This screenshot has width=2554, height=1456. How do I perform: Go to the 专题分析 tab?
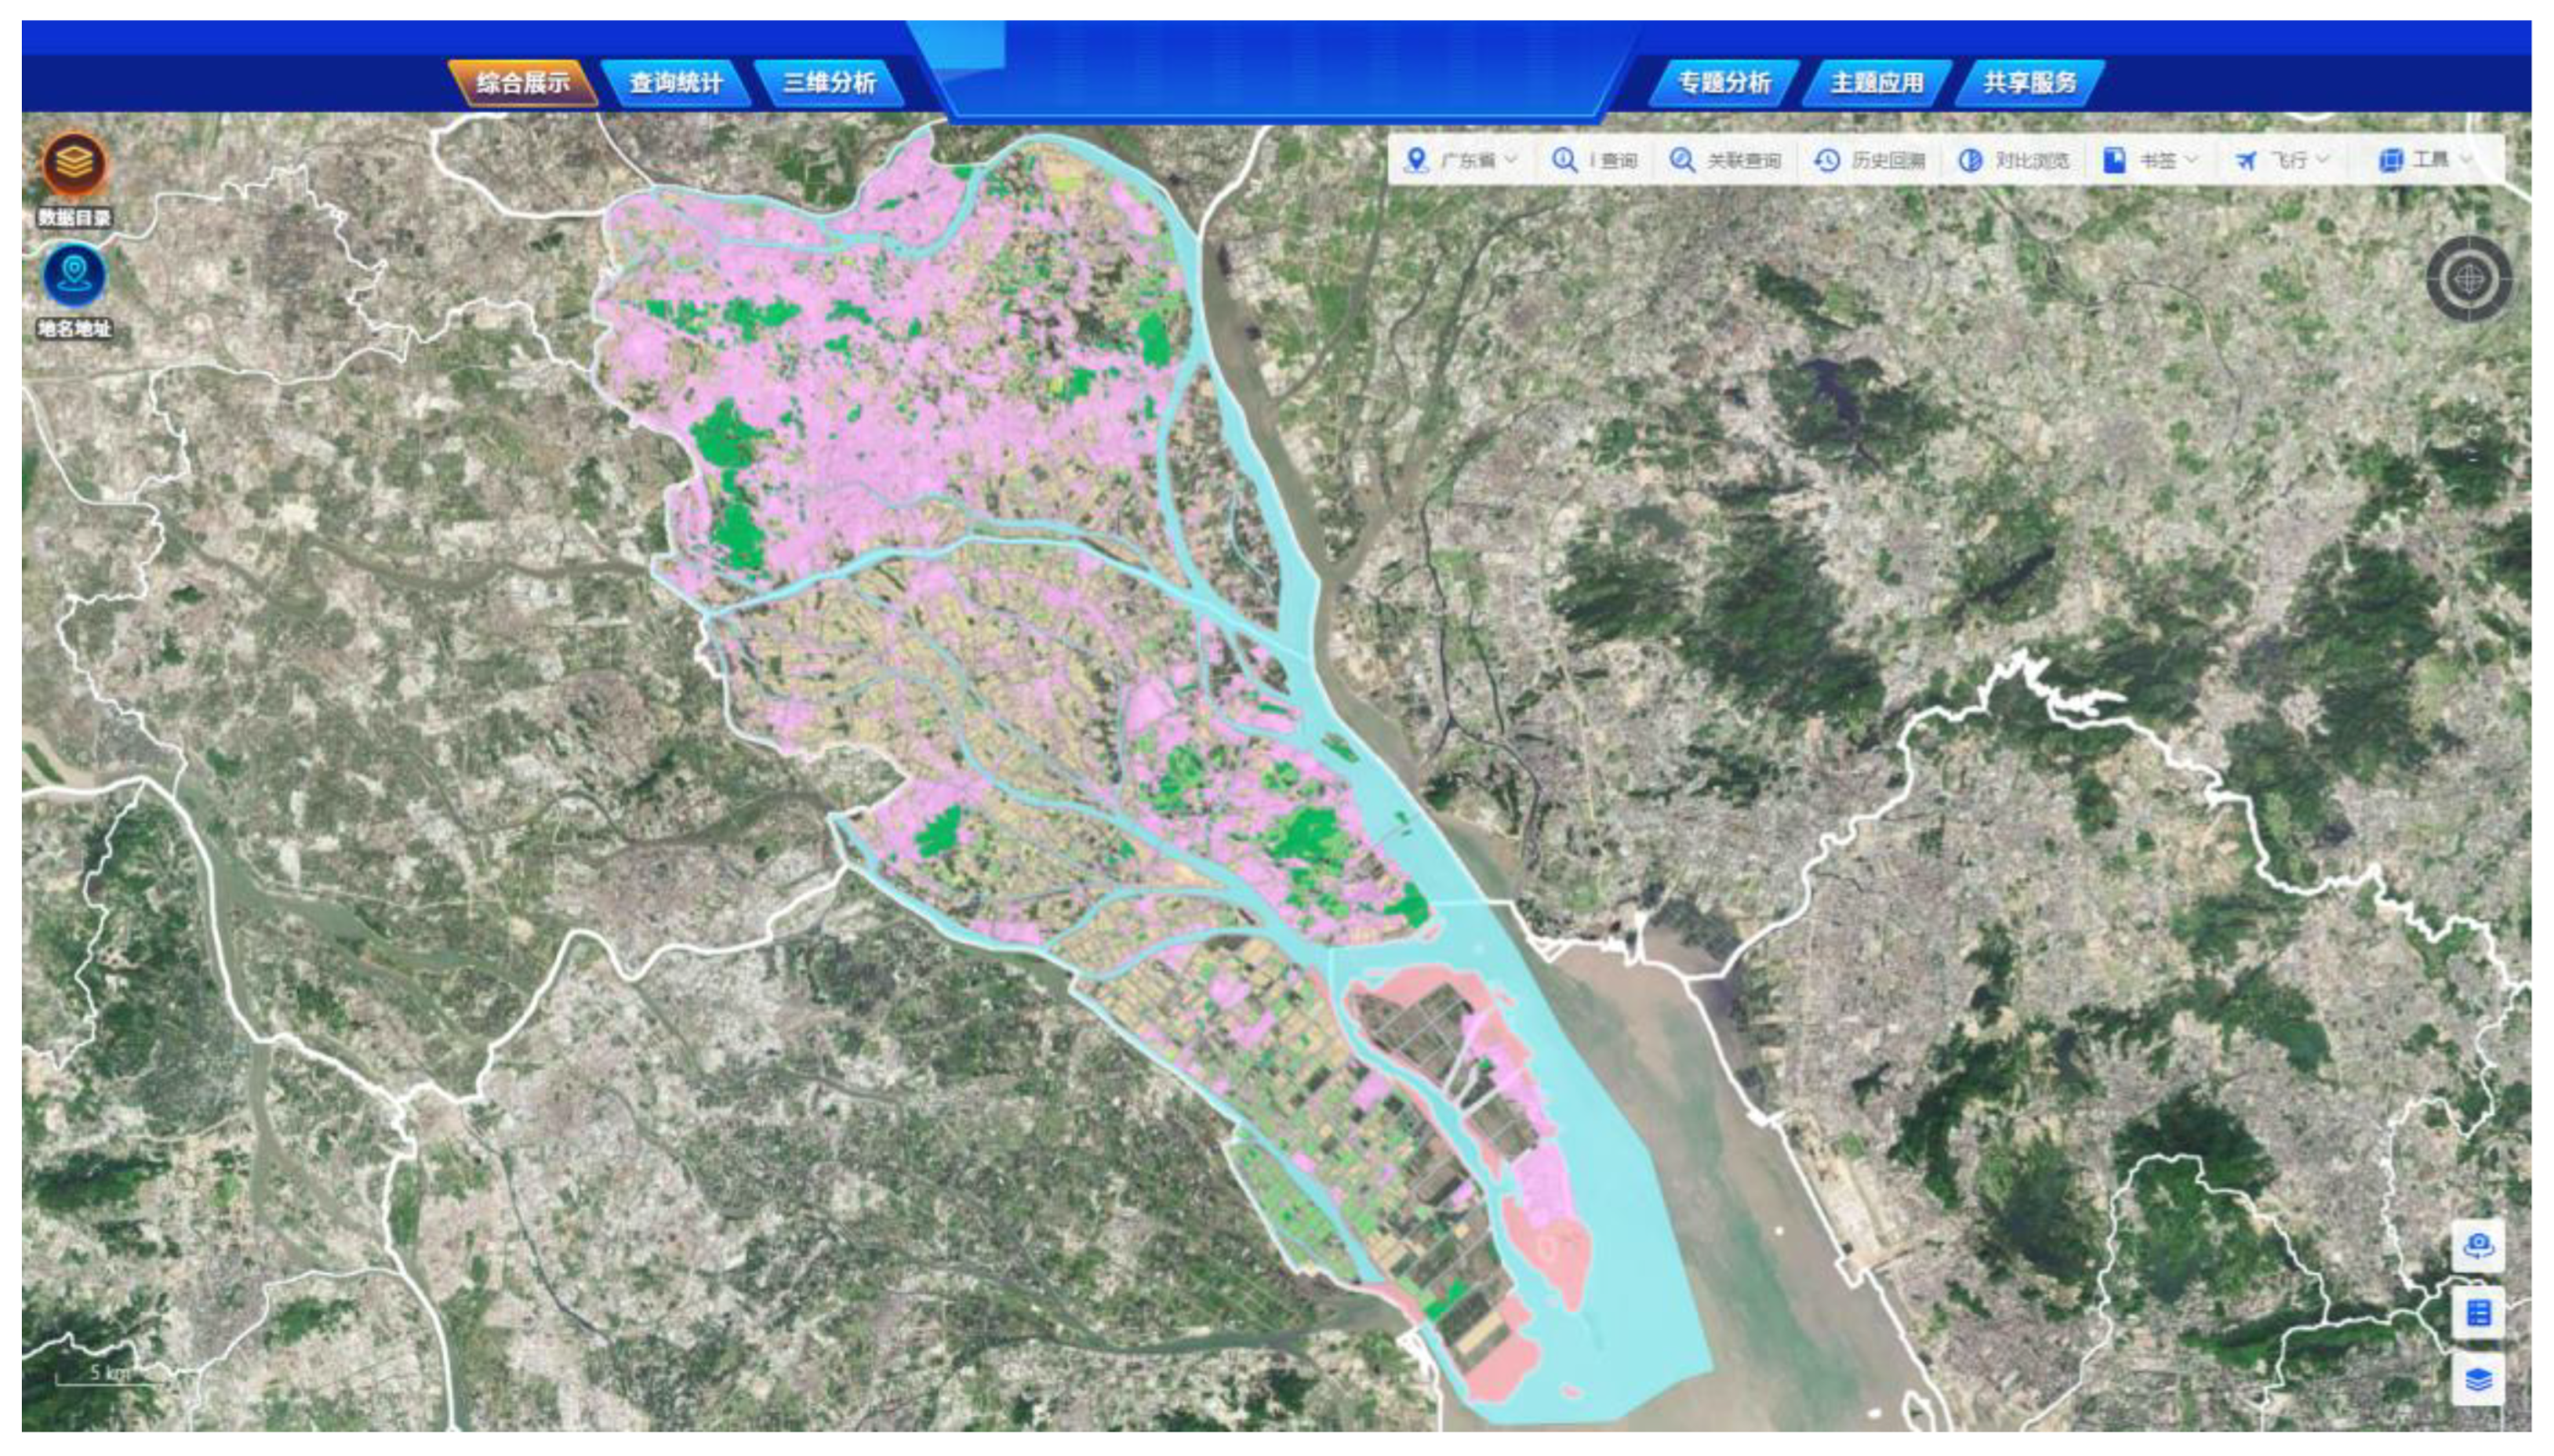pos(1724,82)
